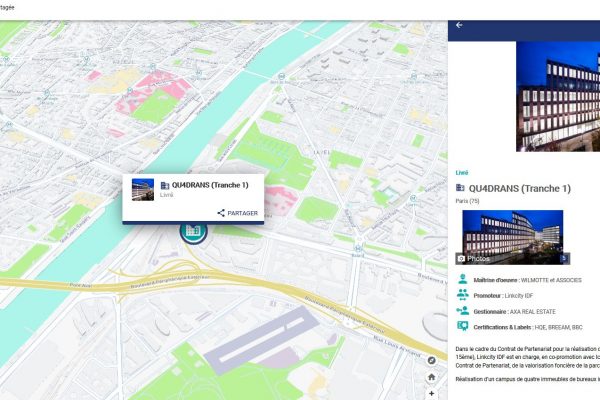Click the compass icon on the map
Image resolution: width=600 pixels, height=400 pixels.
[x=431, y=360]
